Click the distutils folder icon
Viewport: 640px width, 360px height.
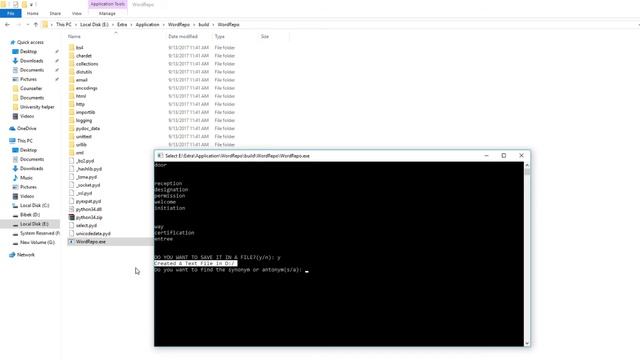(x=71, y=72)
